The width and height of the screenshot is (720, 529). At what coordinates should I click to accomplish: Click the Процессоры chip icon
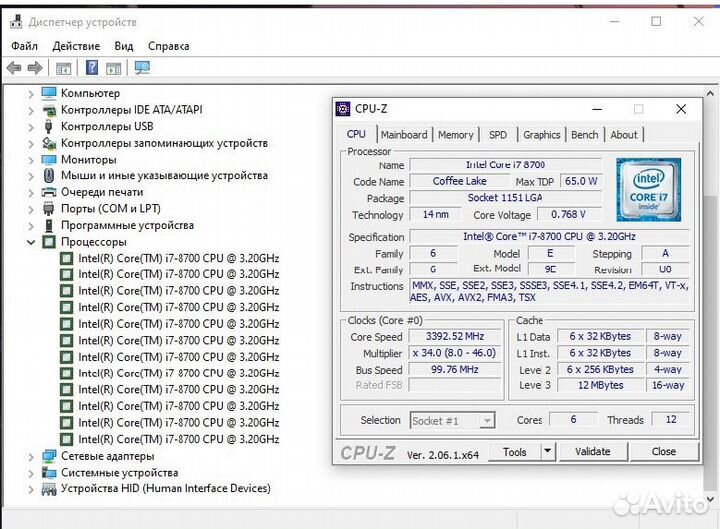pos(49,242)
